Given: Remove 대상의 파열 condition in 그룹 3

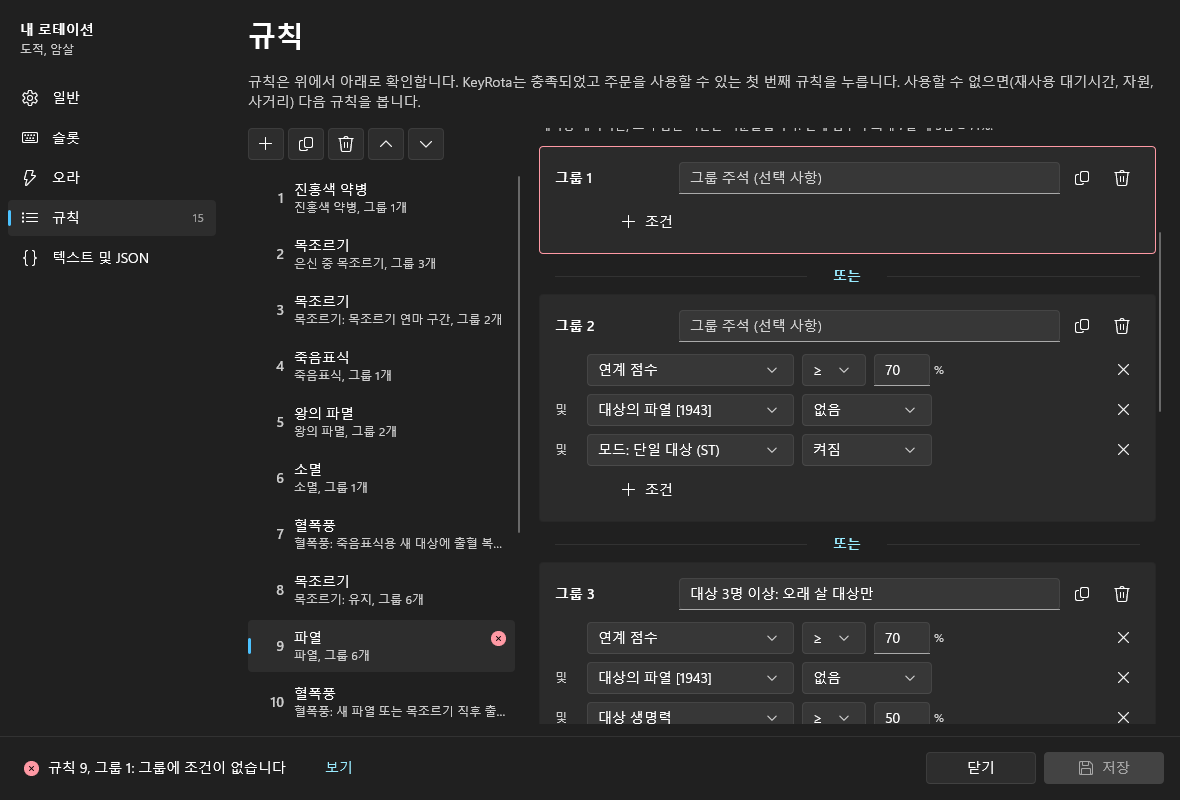Looking at the screenshot, I should click(1123, 677).
